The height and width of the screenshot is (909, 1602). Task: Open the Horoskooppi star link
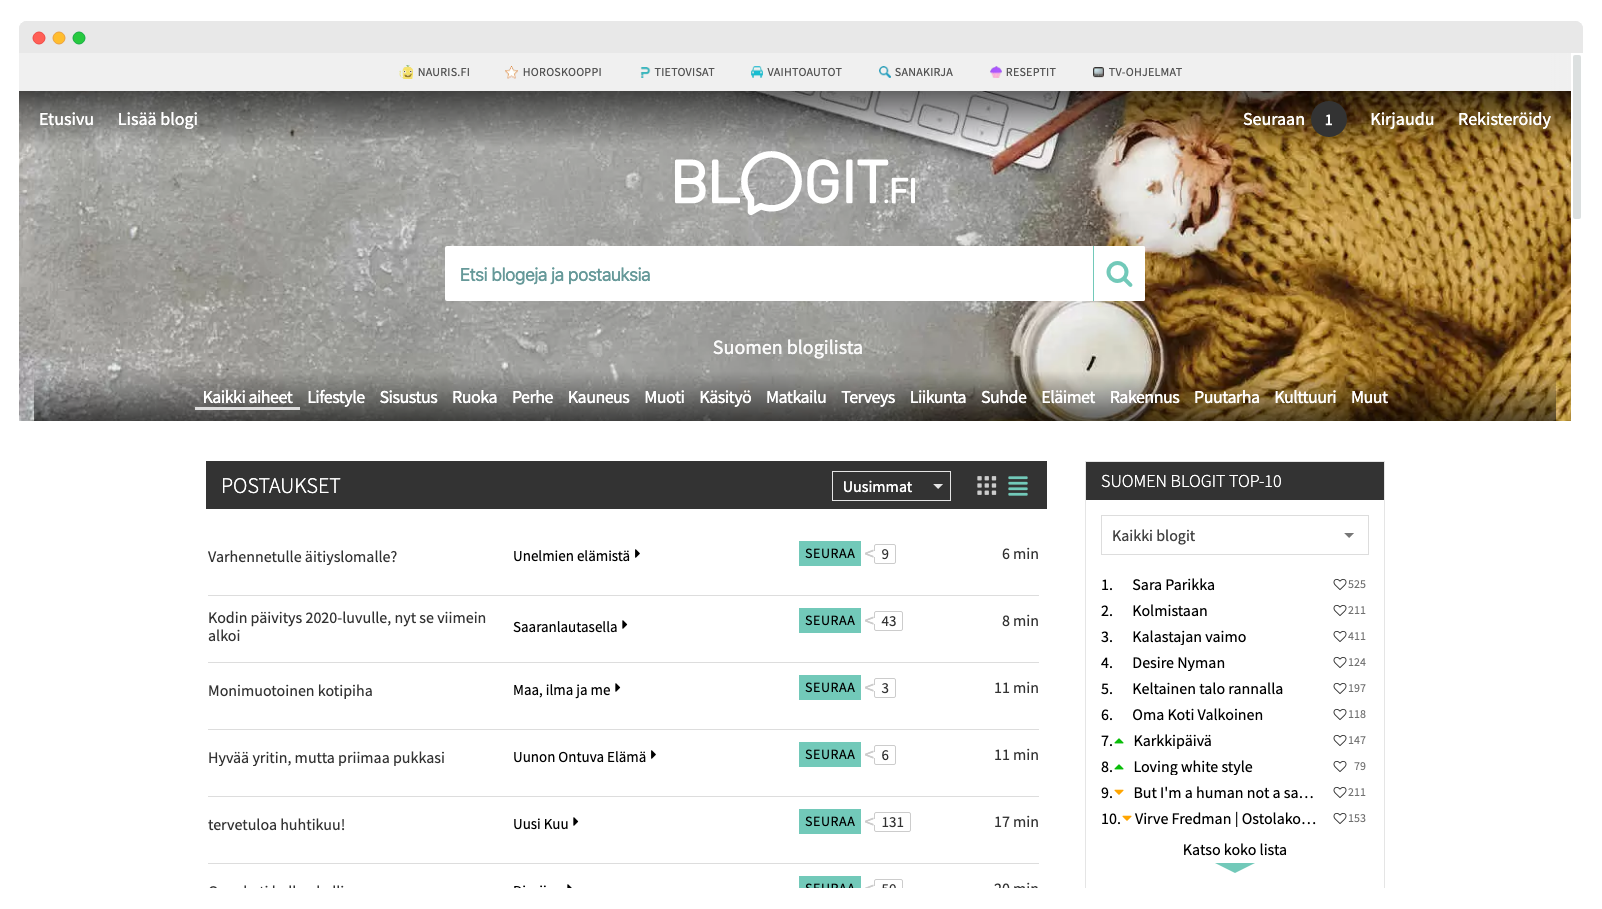click(x=553, y=72)
